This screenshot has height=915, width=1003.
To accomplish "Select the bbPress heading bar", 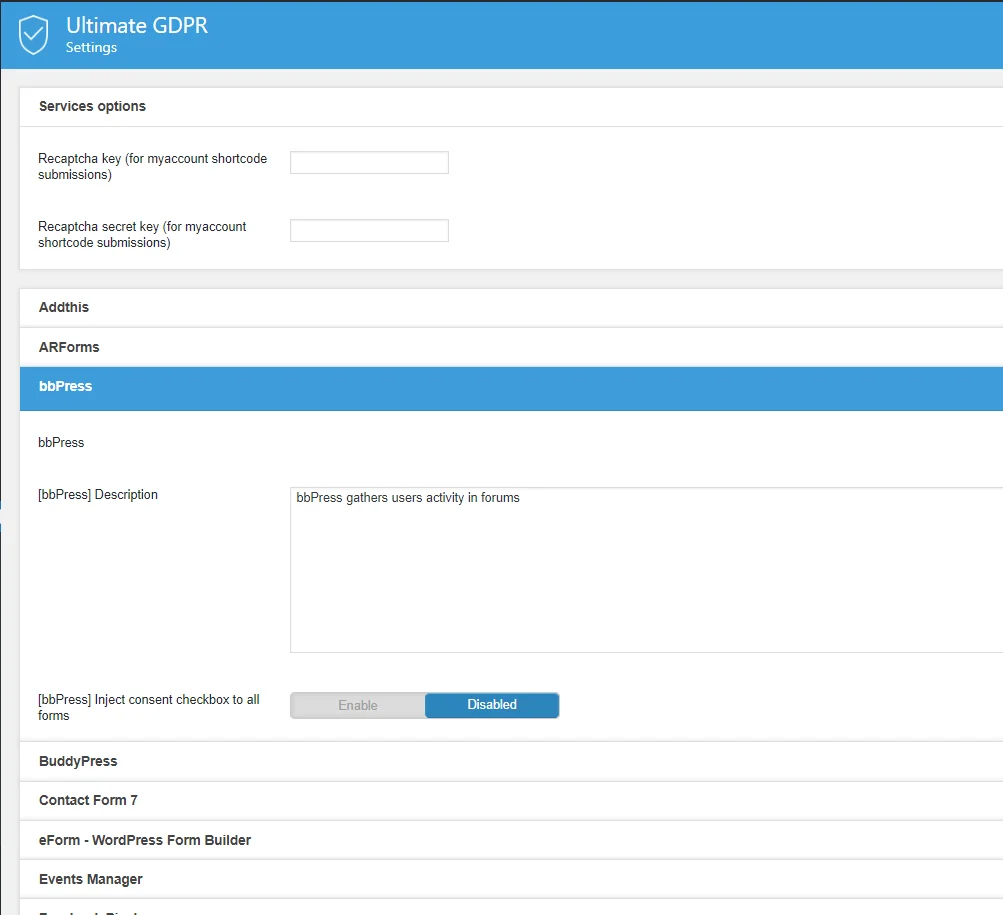I will (x=65, y=386).
